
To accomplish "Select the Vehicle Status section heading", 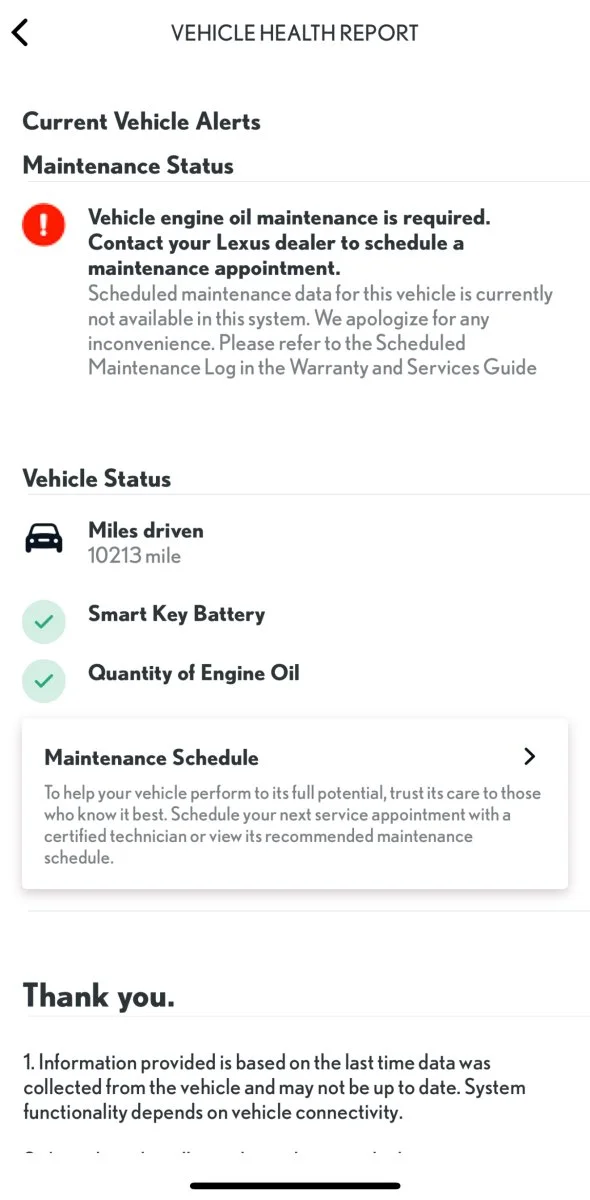I will pyautogui.click(x=97, y=479).
